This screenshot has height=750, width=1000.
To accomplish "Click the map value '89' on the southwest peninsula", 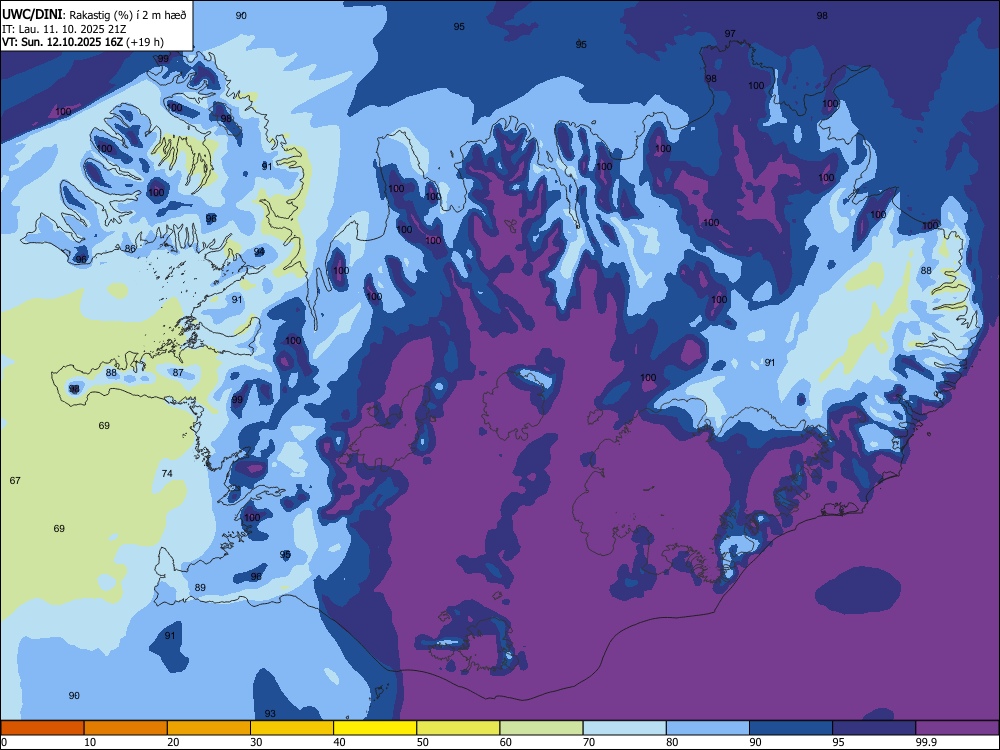I will [x=200, y=587].
